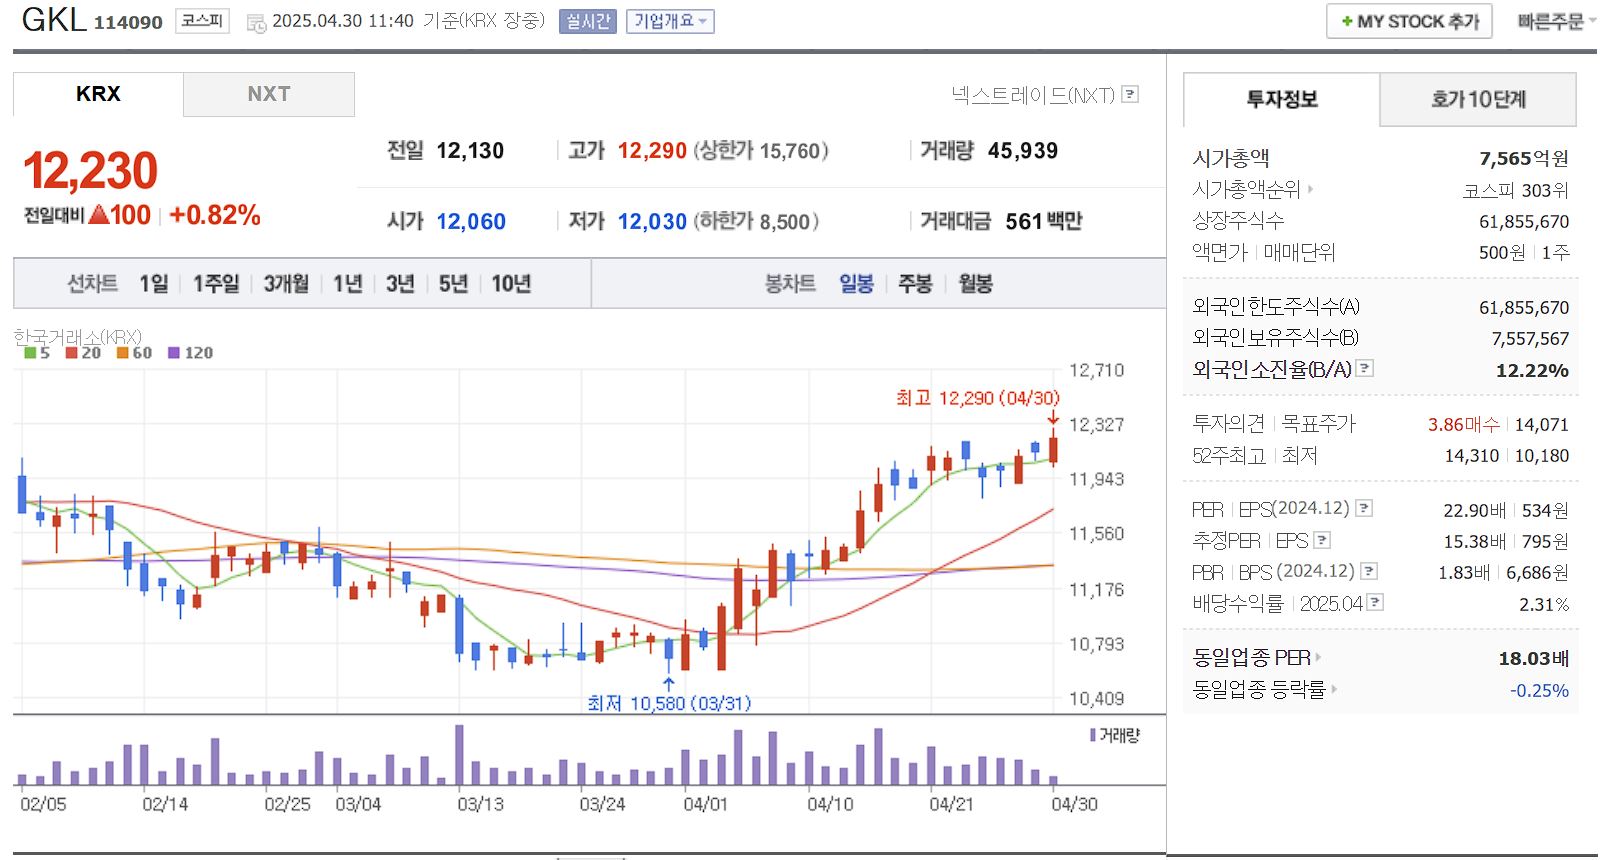This screenshot has height=860, width=1600.
Task: Show the 5년 line chart
Action: tap(453, 284)
